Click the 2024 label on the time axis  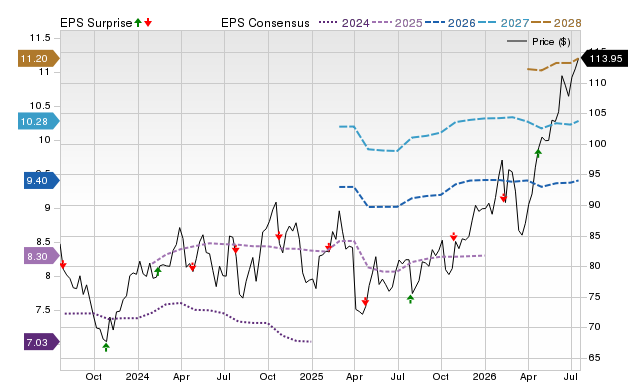[137, 376]
